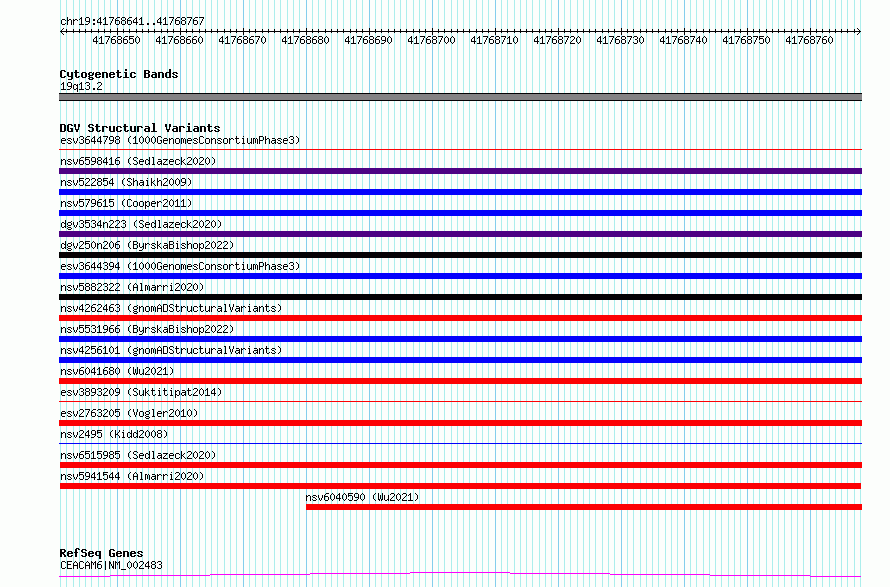Viewport: 890px width, 587px height.
Task: Select the short red bar under nsv6040590
Action: pyautogui.click(x=584, y=507)
